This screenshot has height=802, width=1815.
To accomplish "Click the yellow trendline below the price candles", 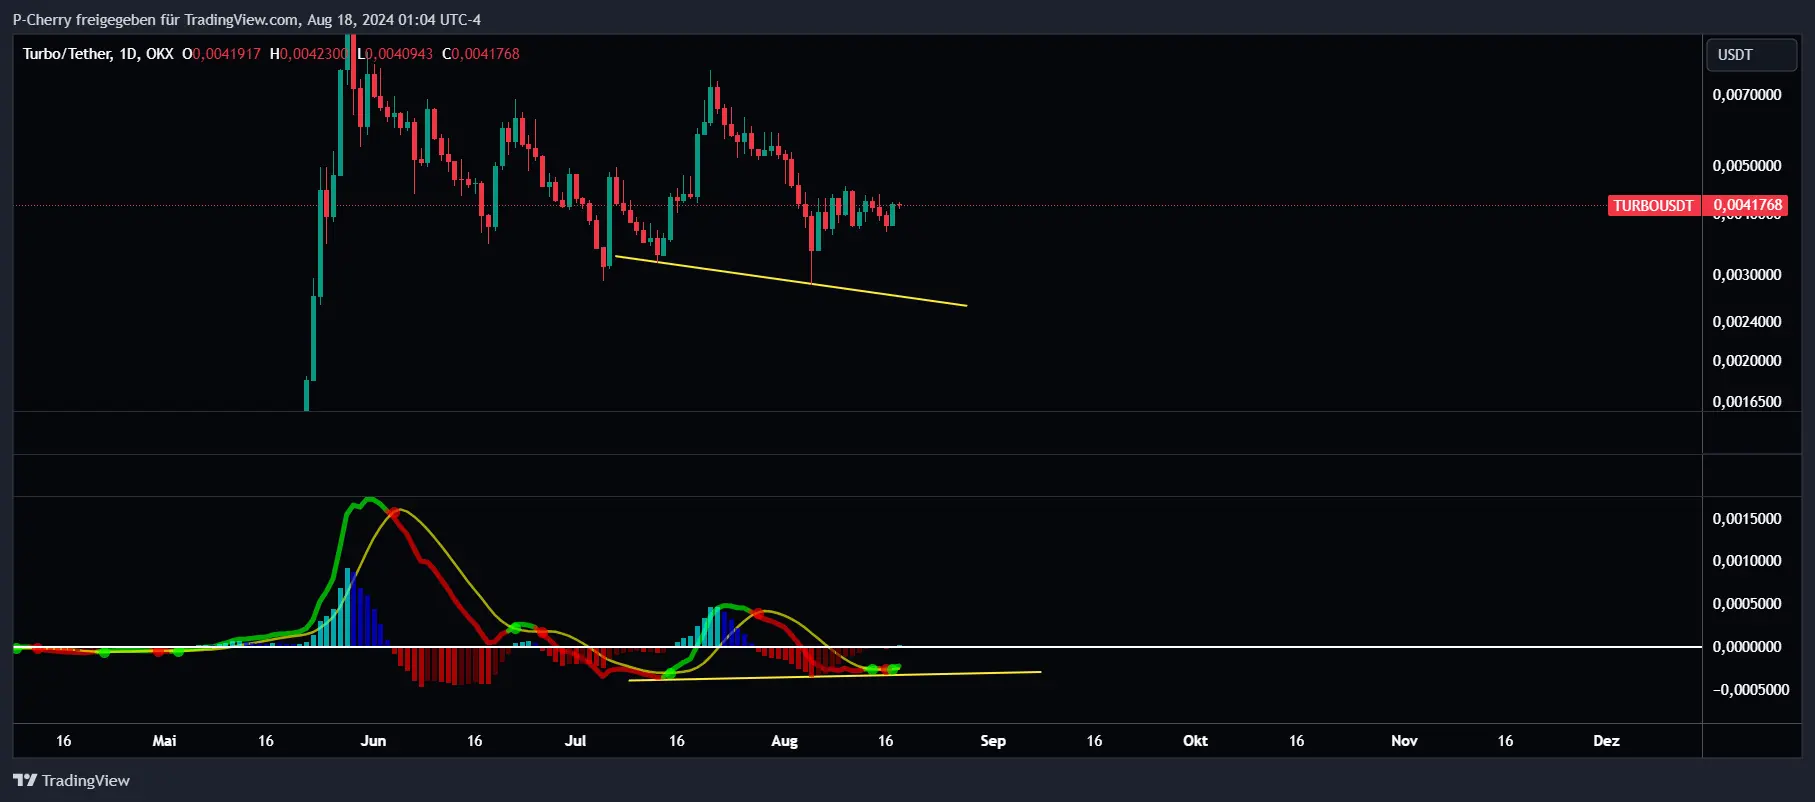I will tap(790, 281).
